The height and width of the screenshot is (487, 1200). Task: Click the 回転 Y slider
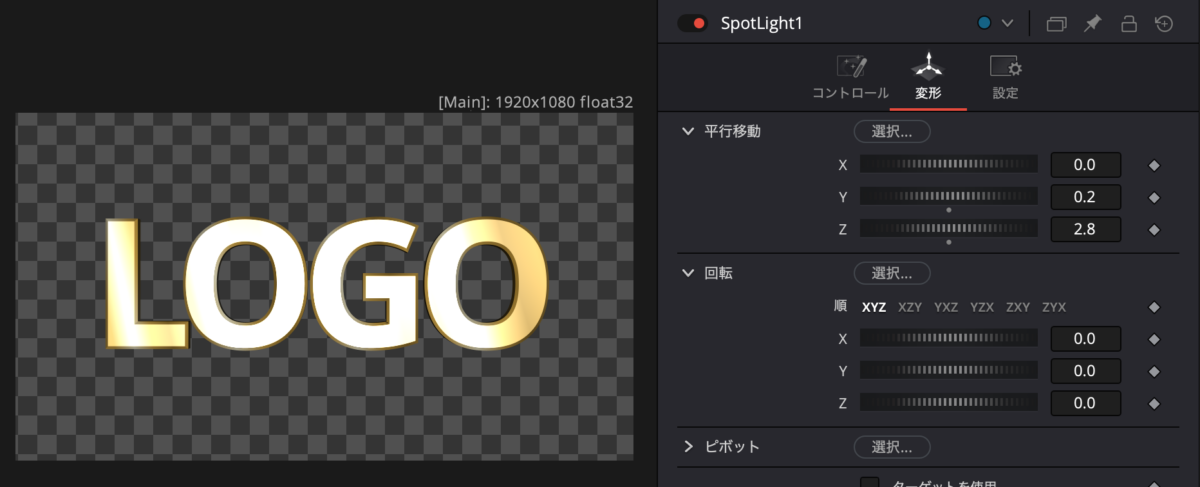(948, 370)
